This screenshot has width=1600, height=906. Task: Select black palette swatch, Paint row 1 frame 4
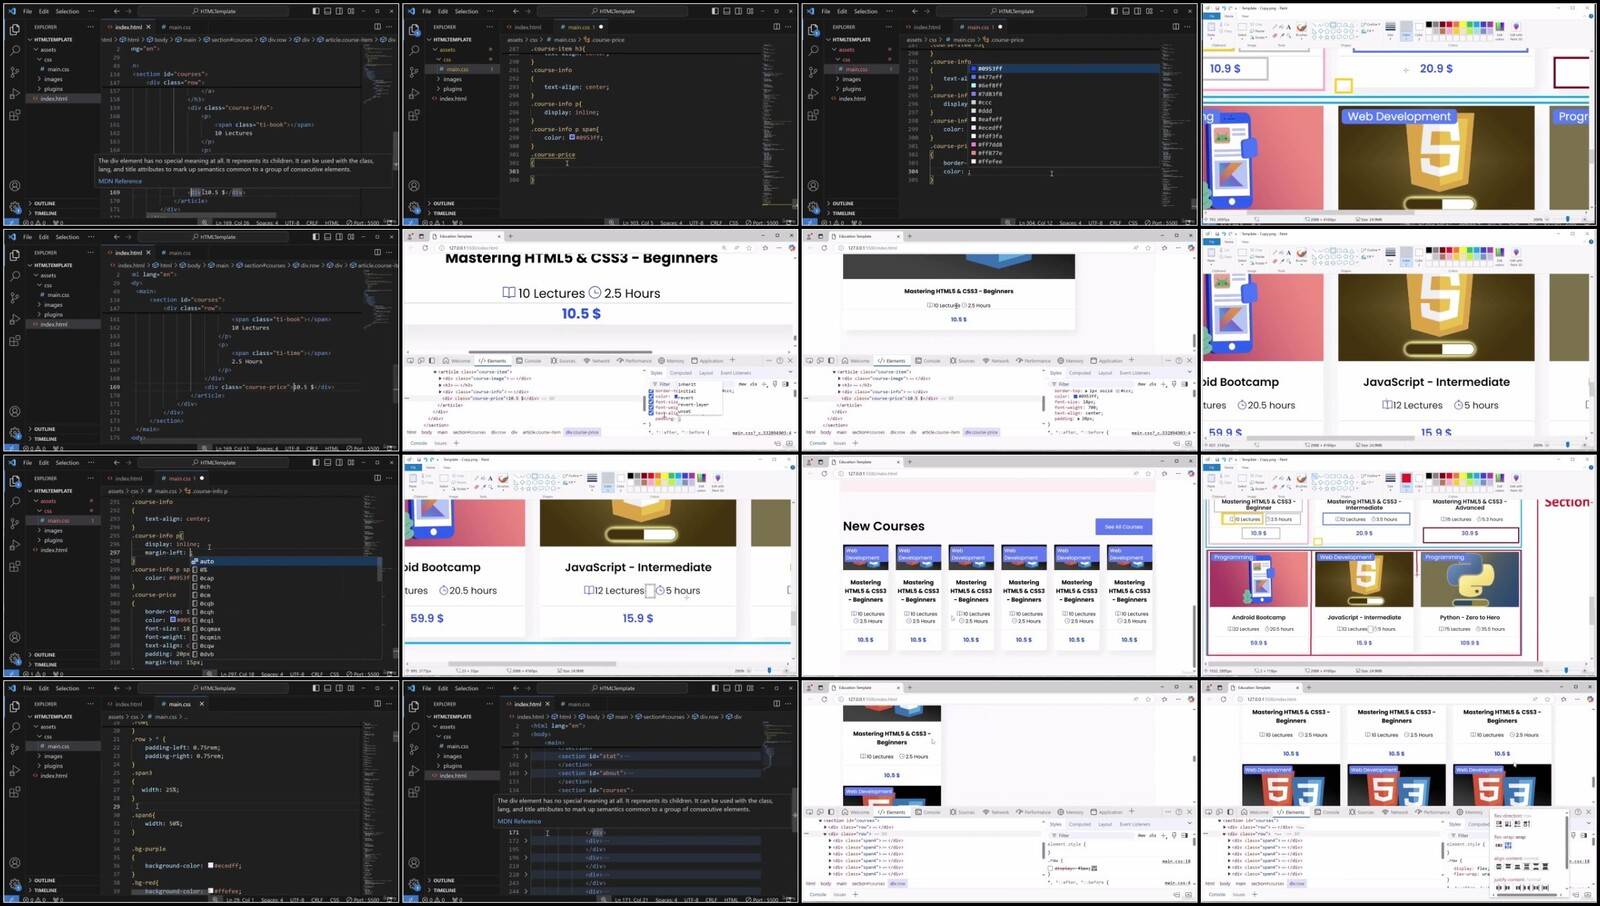pos(1429,25)
